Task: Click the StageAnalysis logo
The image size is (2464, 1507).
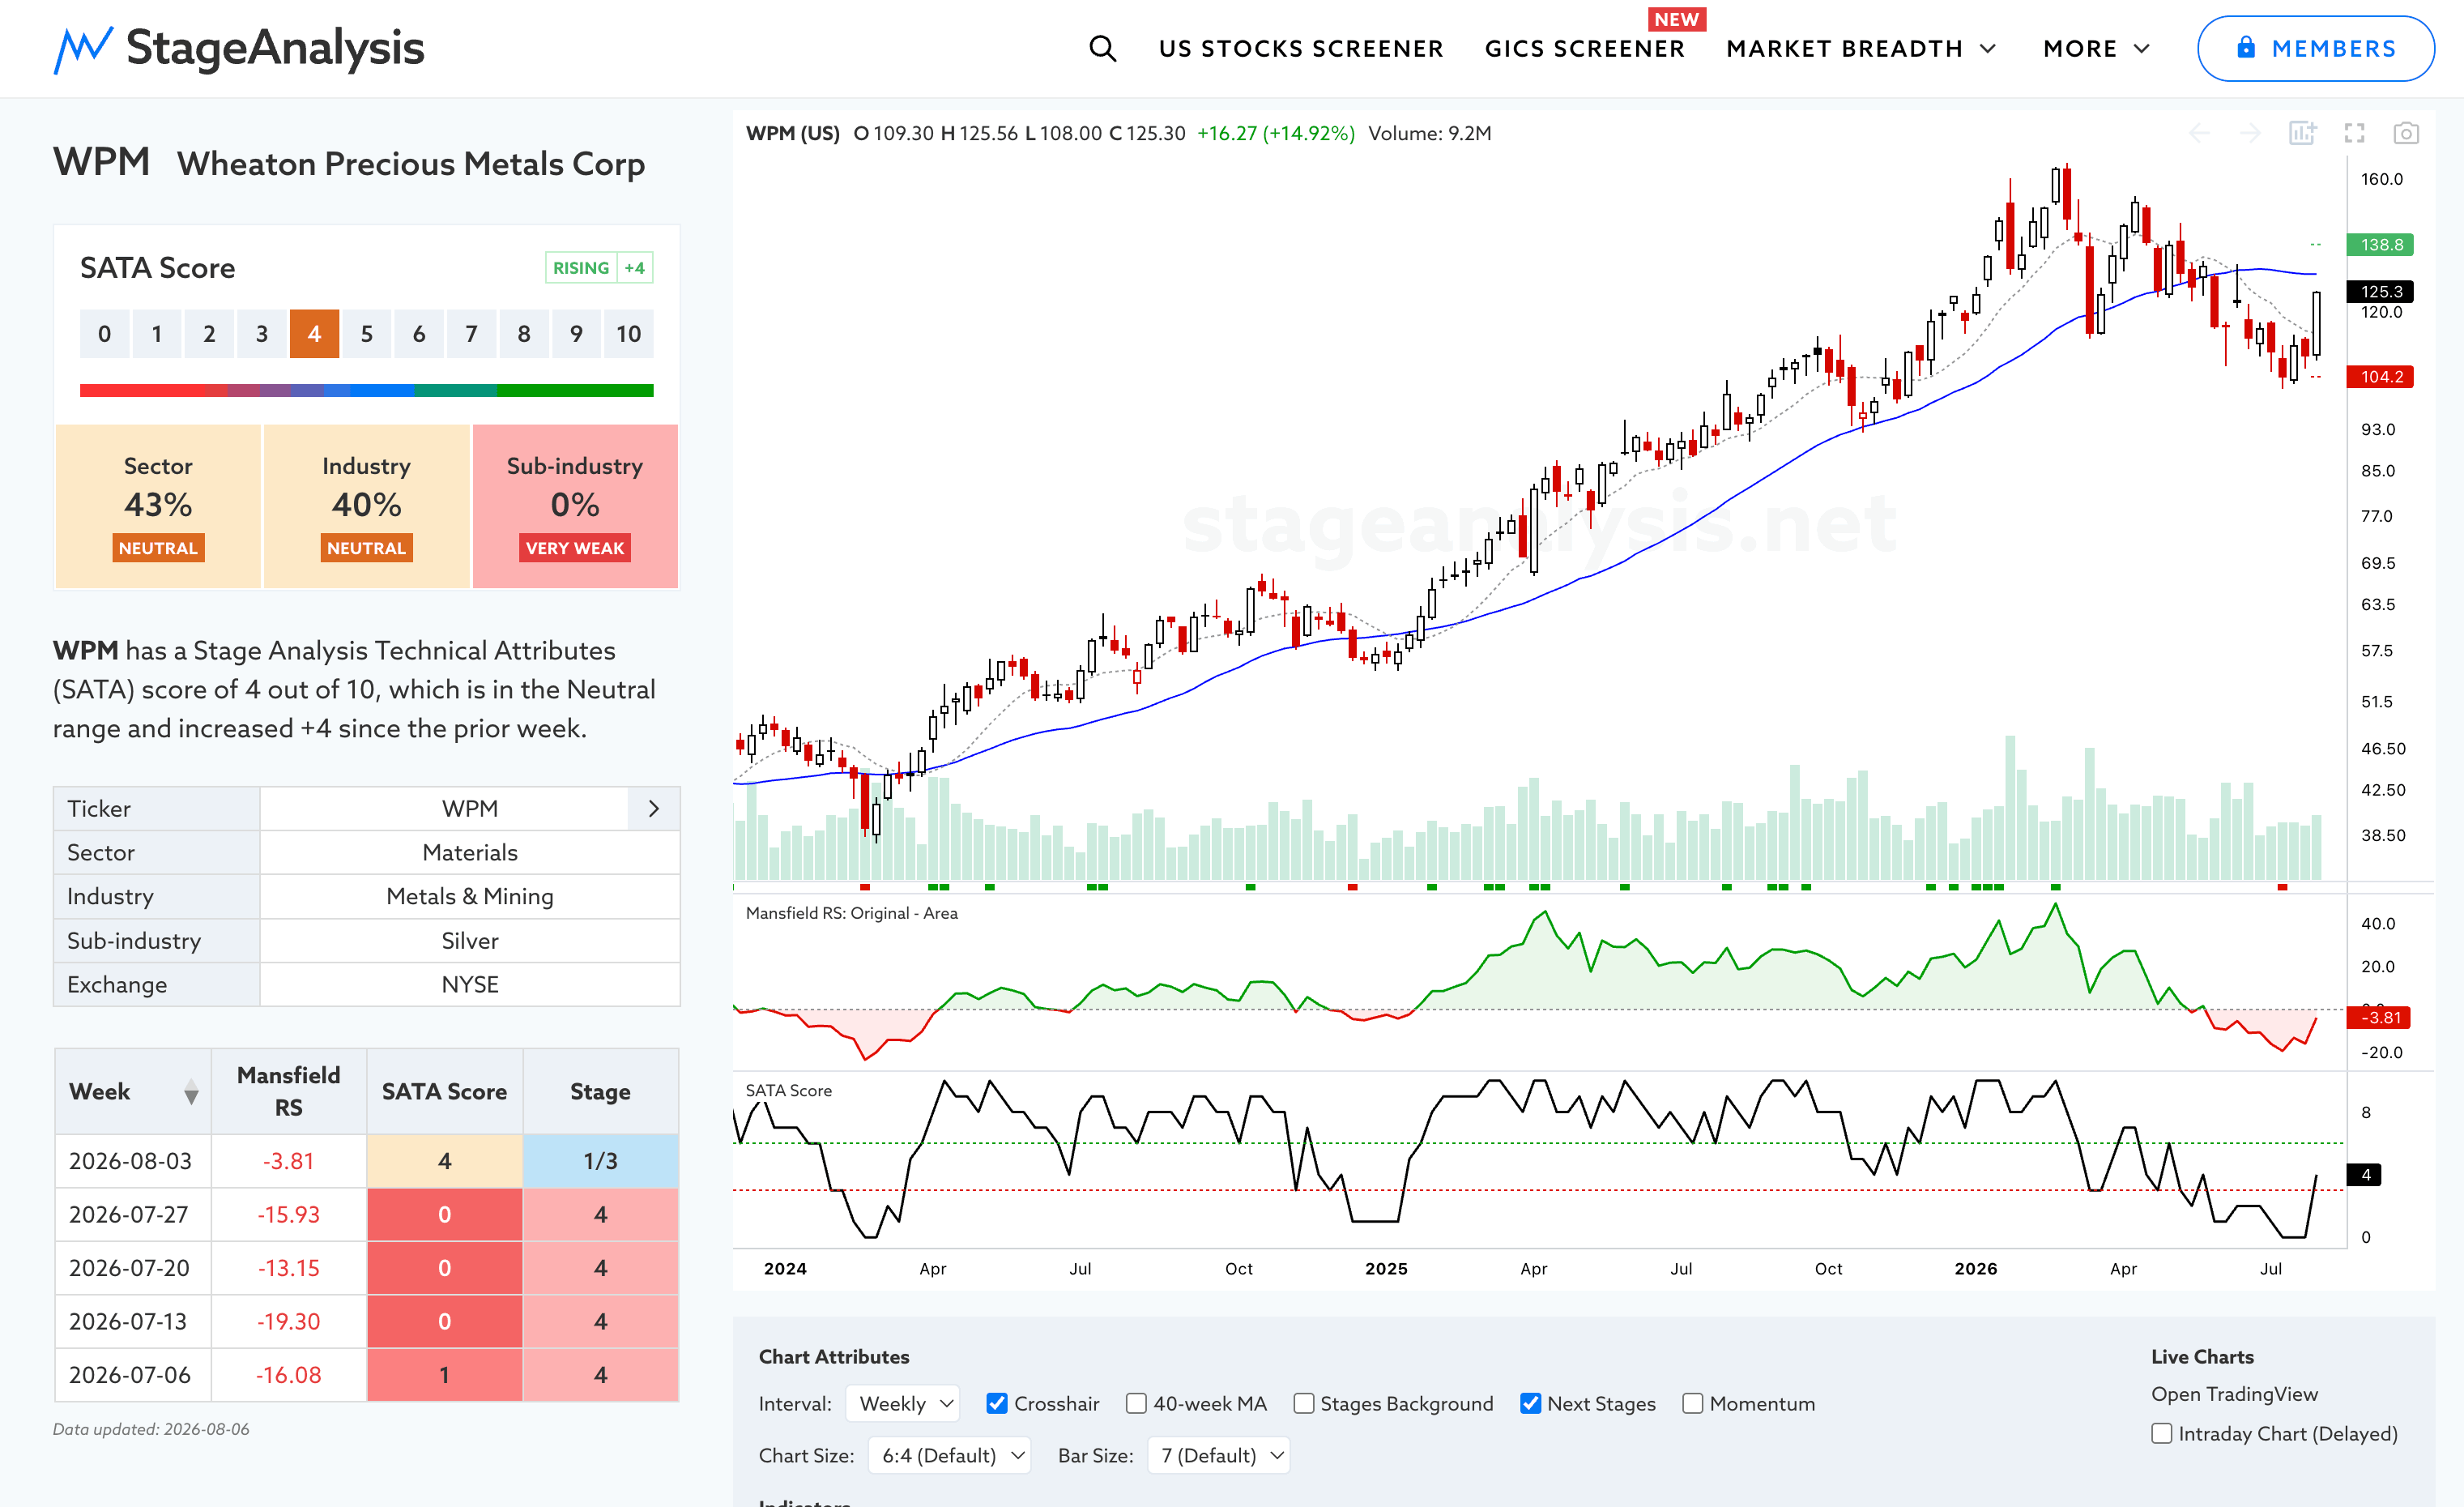Action: 239,48
